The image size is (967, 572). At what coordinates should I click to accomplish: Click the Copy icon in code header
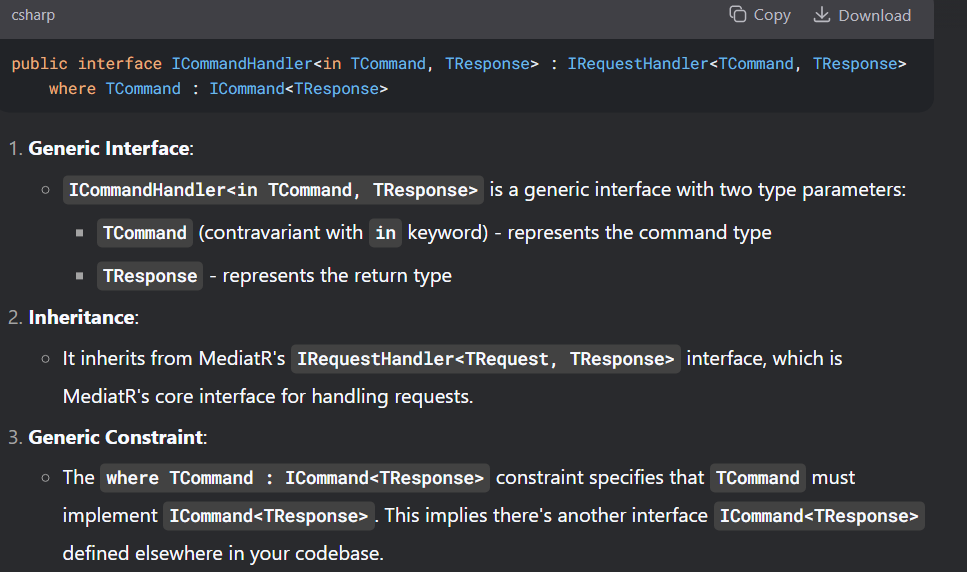pyautogui.click(x=738, y=14)
